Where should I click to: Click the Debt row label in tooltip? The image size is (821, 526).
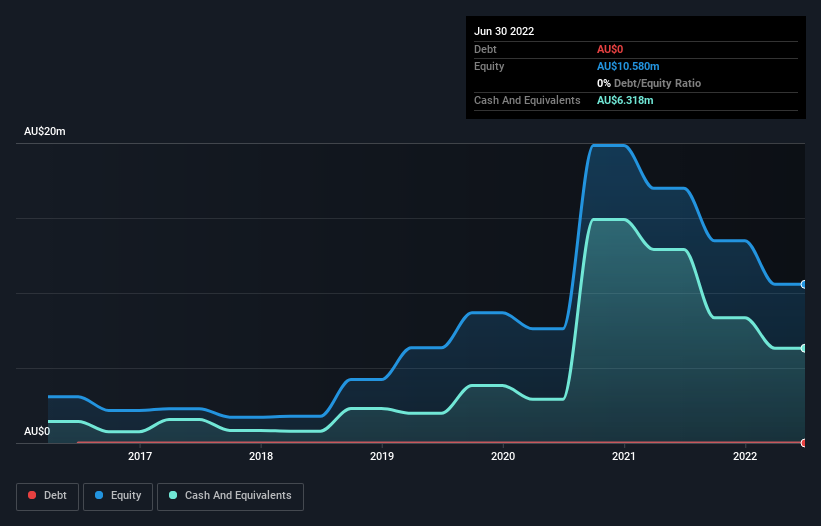[485, 49]
